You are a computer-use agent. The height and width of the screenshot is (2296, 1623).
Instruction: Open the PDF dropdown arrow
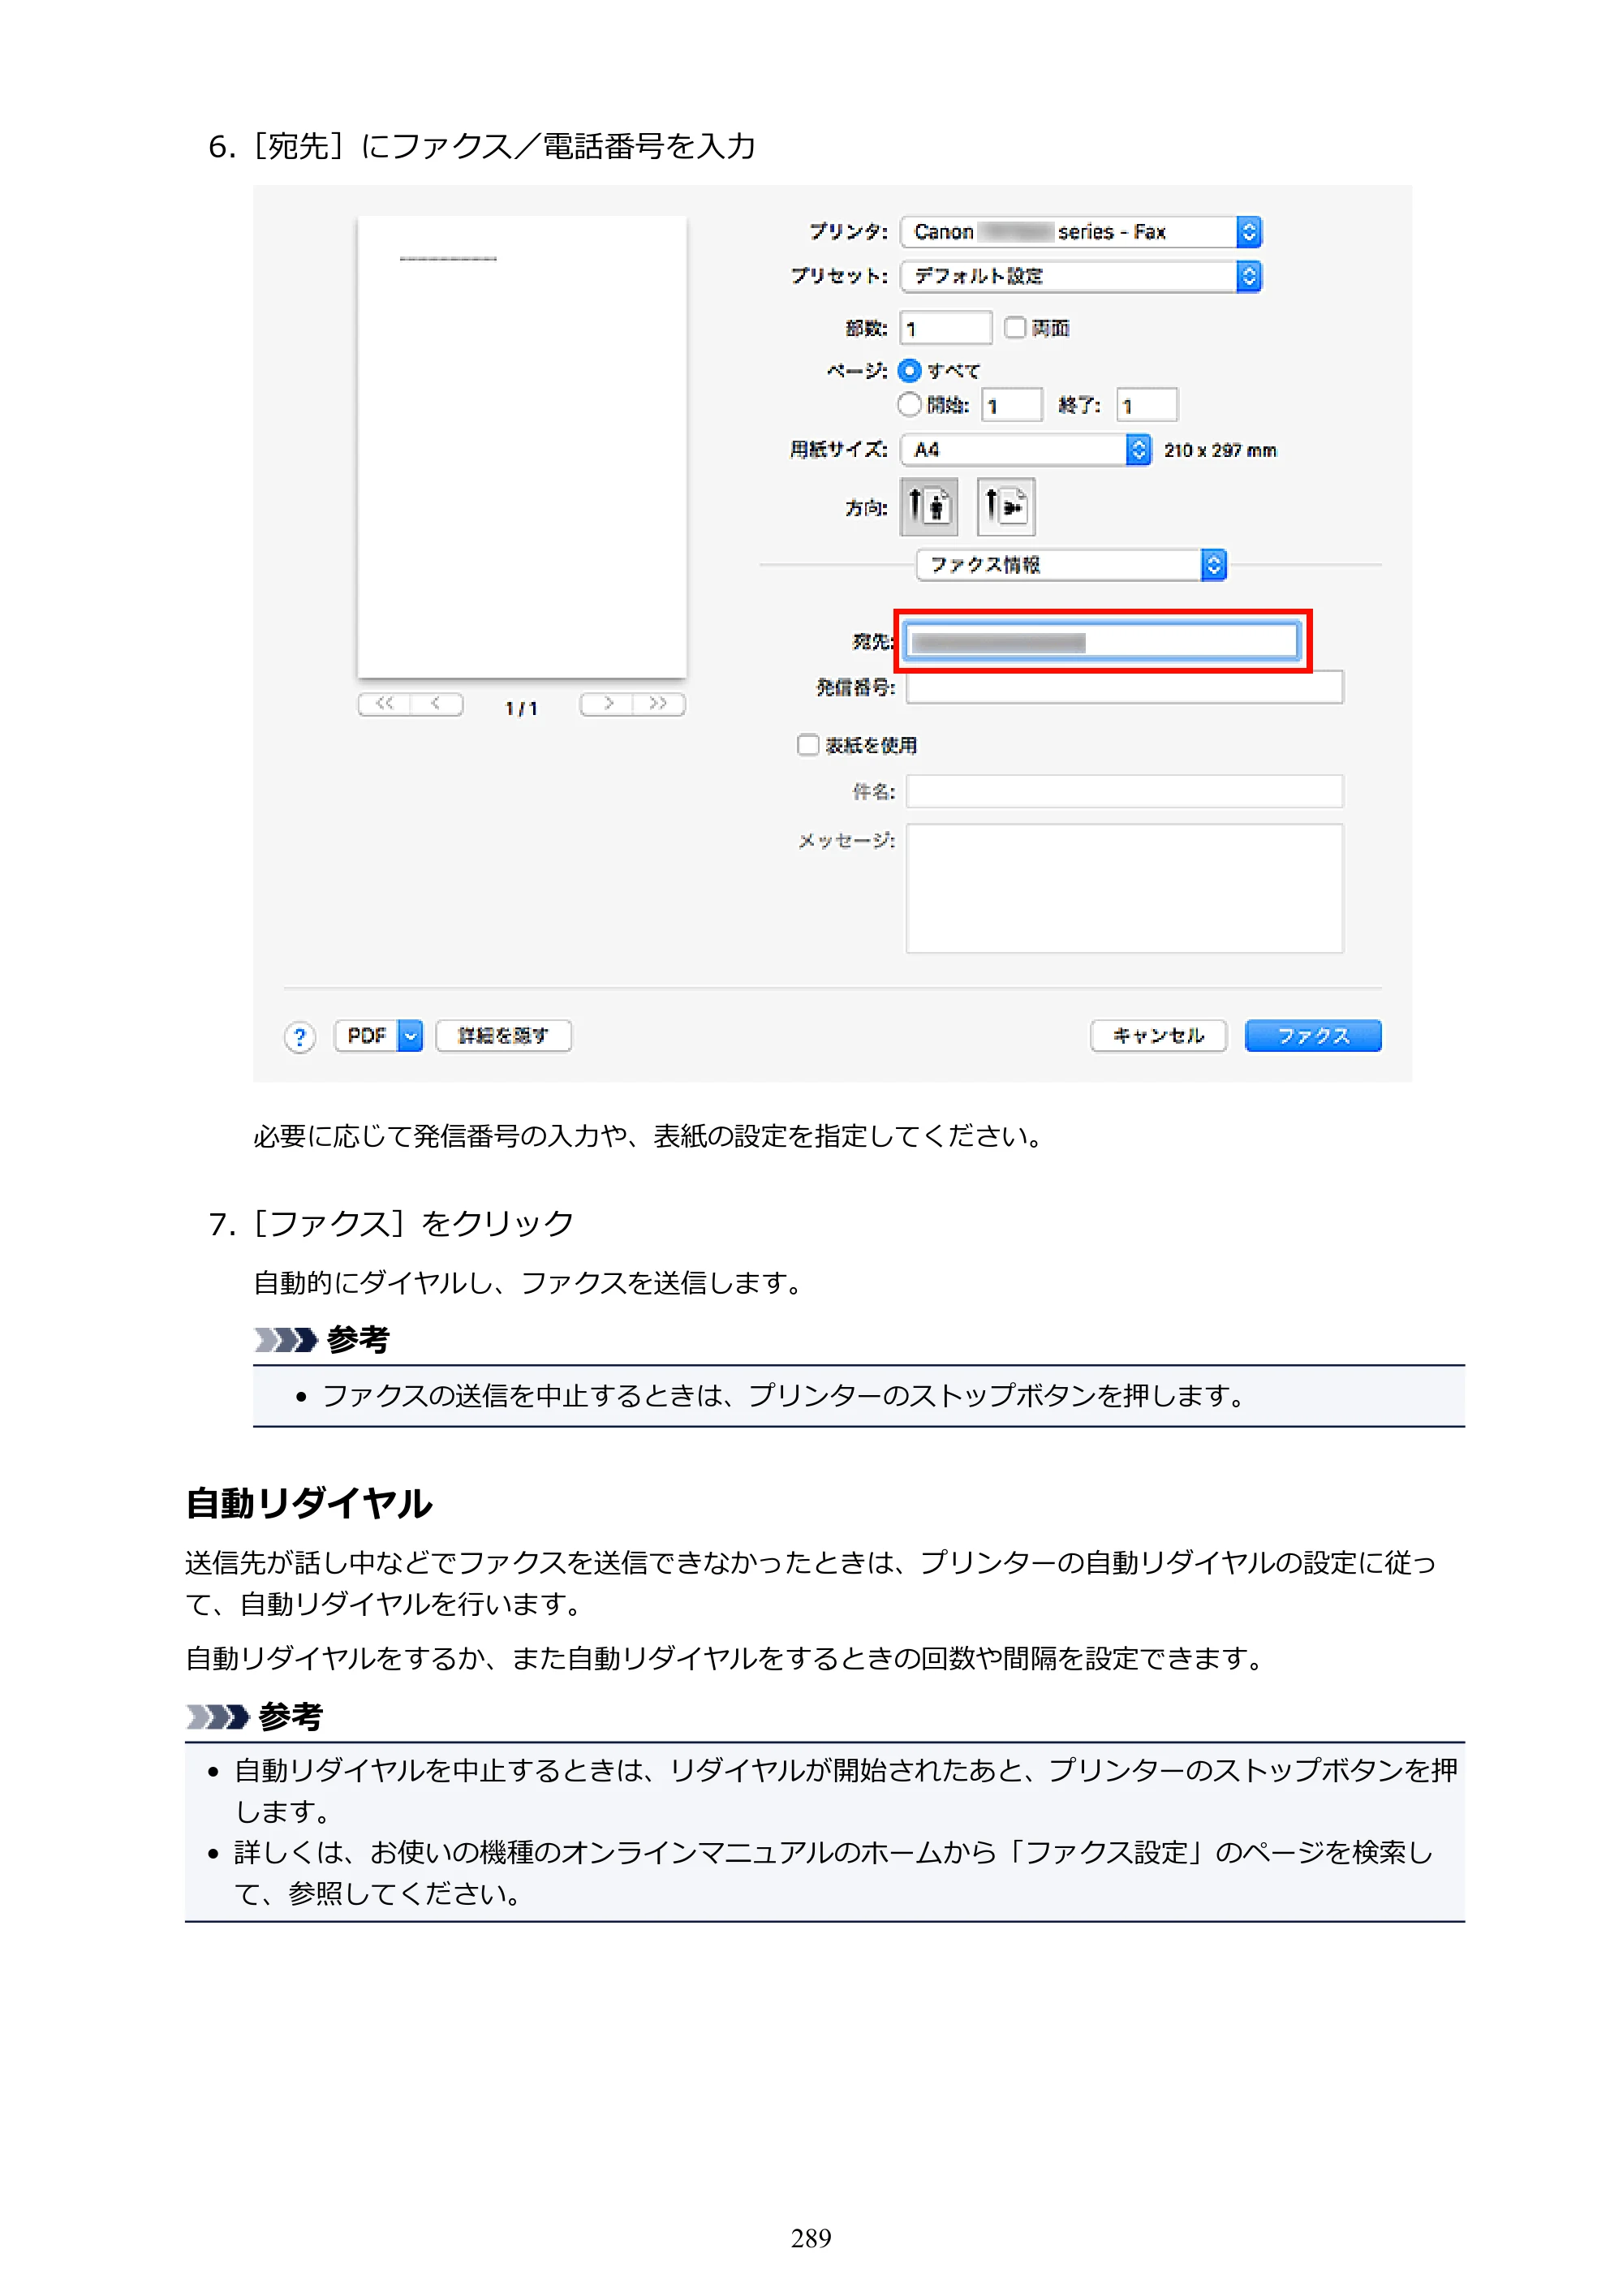coord(410,1036)
